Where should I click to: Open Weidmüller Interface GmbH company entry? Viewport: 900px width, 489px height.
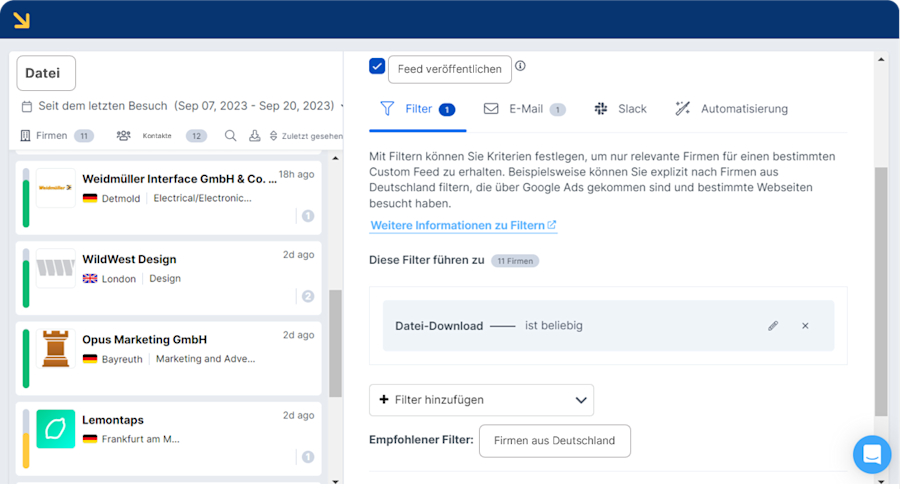click(169, 197)
